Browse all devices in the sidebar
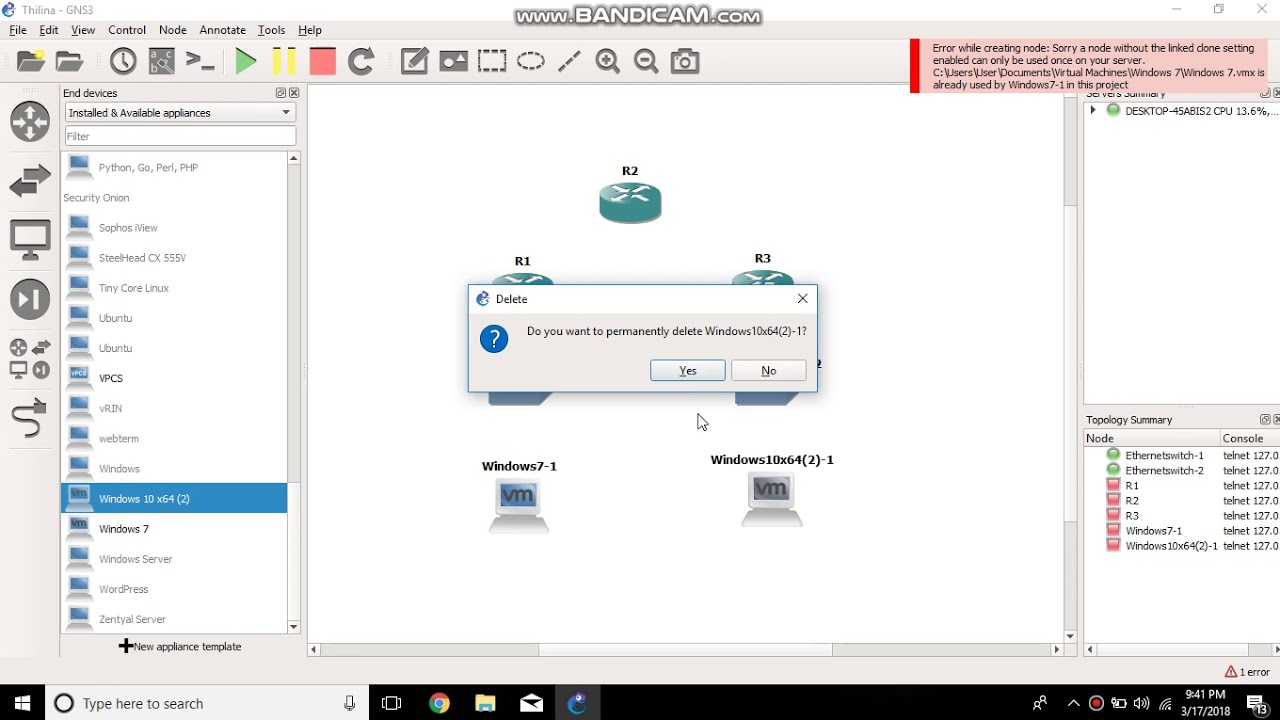1280x720 pixels. click(x=30, y=358)
